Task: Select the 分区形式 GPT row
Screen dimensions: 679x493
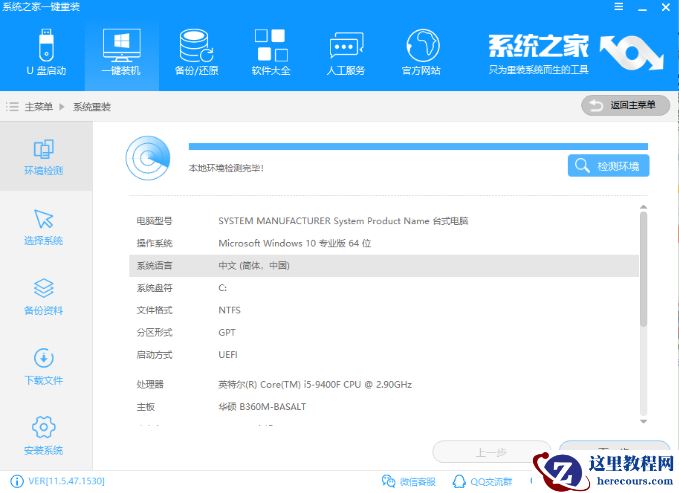Action: pos(384,332)
